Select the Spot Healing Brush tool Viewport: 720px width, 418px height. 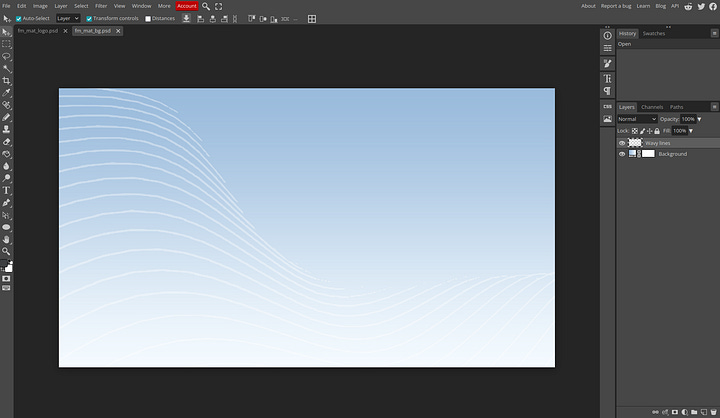[x=6, y=105]
